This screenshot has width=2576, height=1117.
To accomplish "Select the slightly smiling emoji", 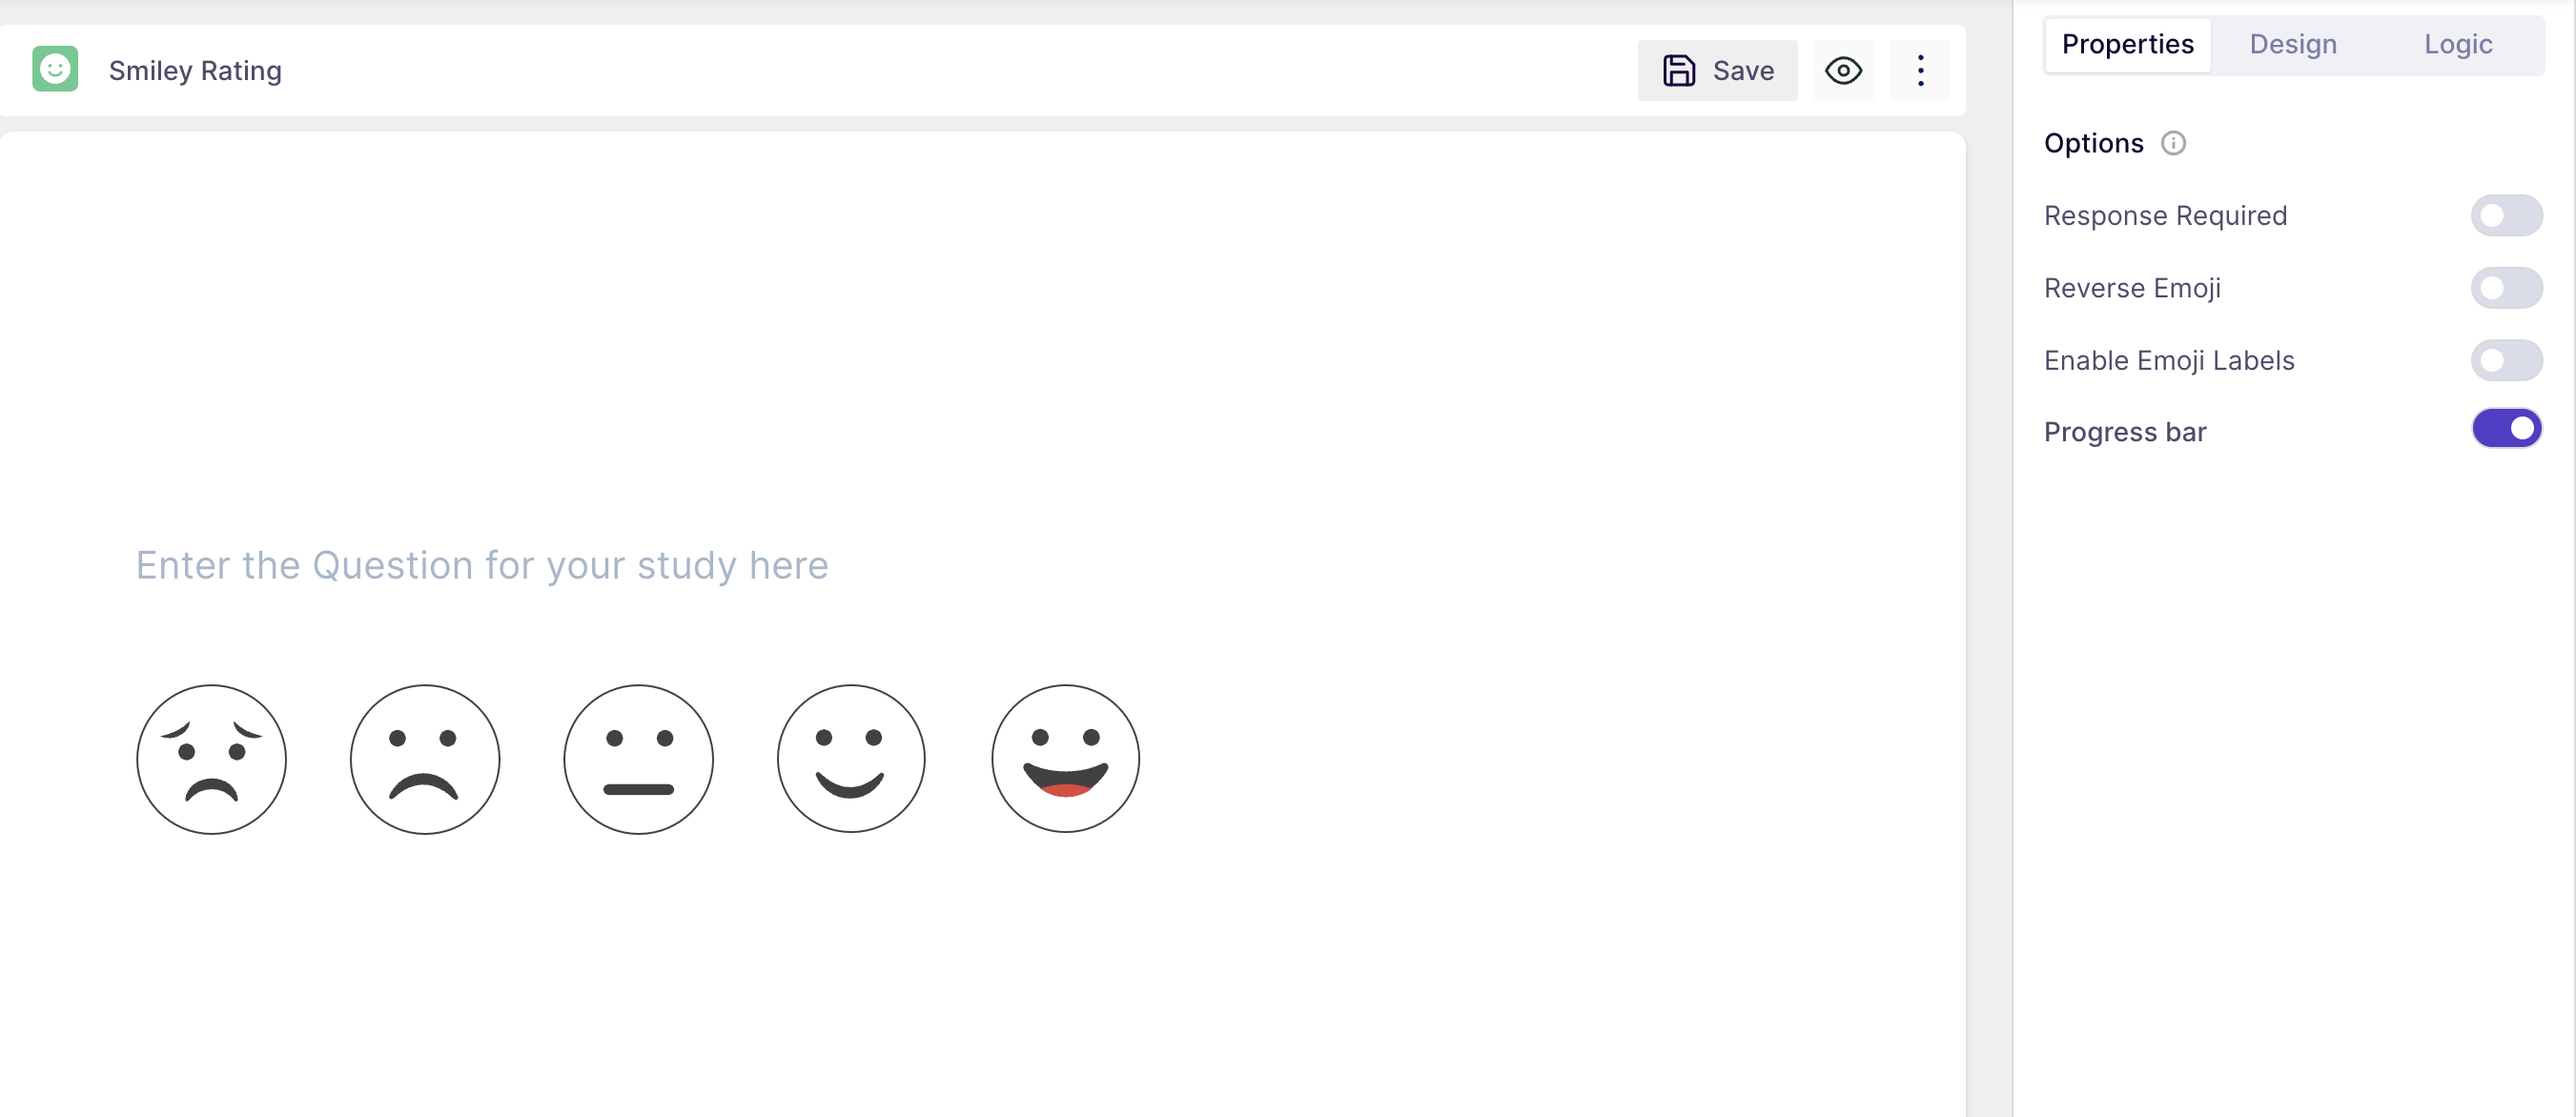I will coord(851,759).
